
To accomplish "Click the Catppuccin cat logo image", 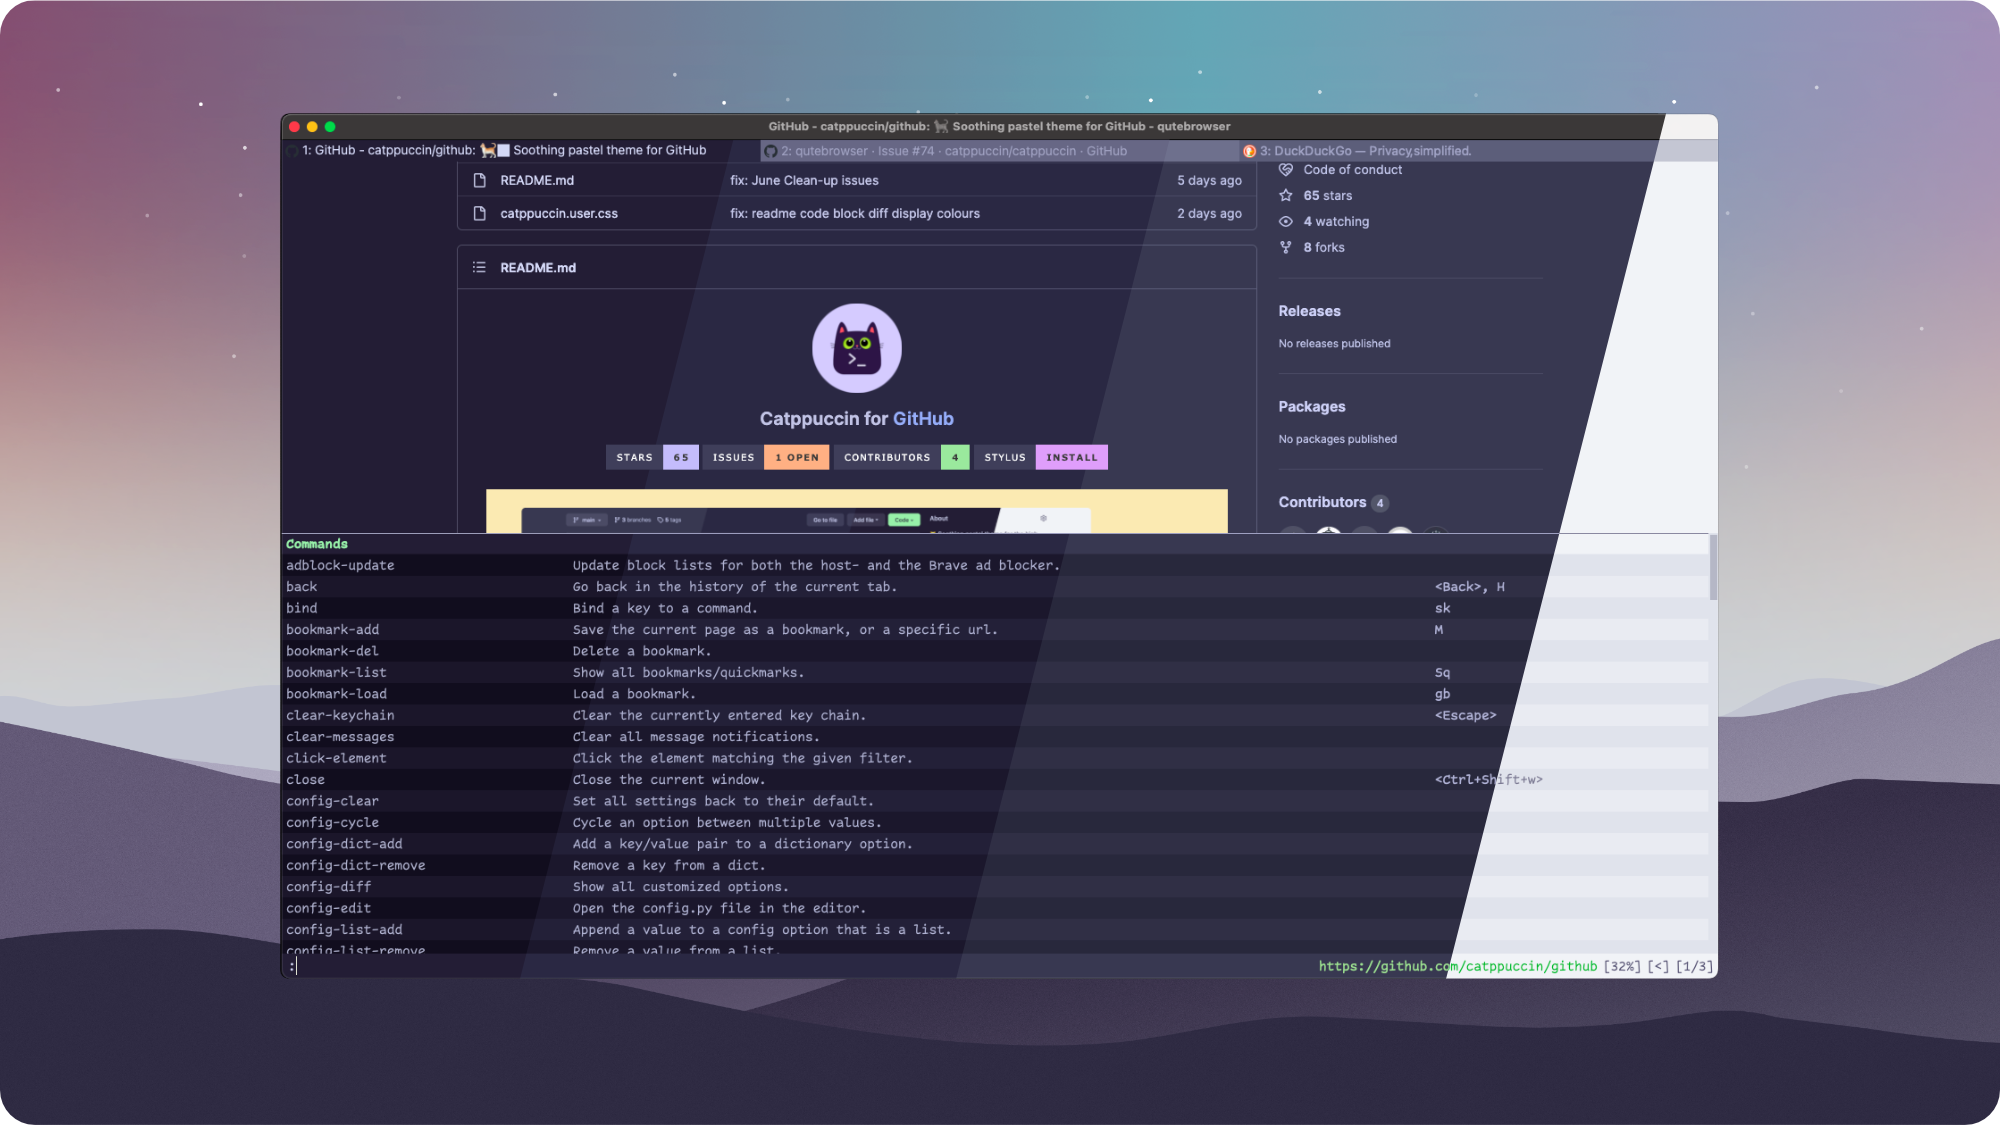I will coord(856,348).
